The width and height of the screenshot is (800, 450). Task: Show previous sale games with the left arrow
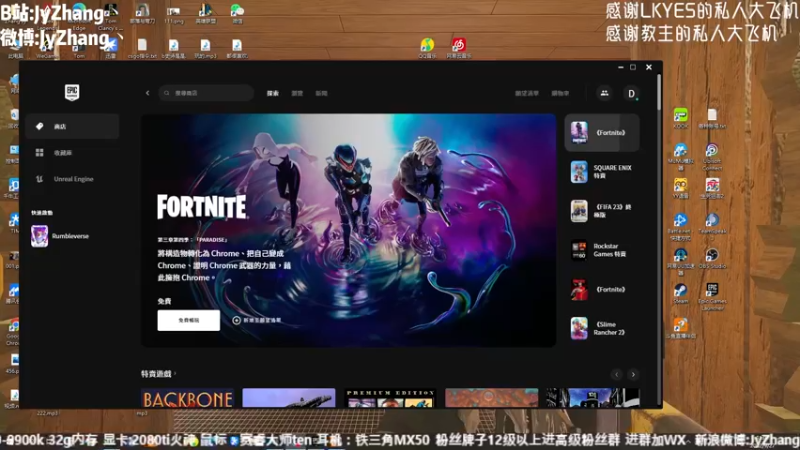616,374
